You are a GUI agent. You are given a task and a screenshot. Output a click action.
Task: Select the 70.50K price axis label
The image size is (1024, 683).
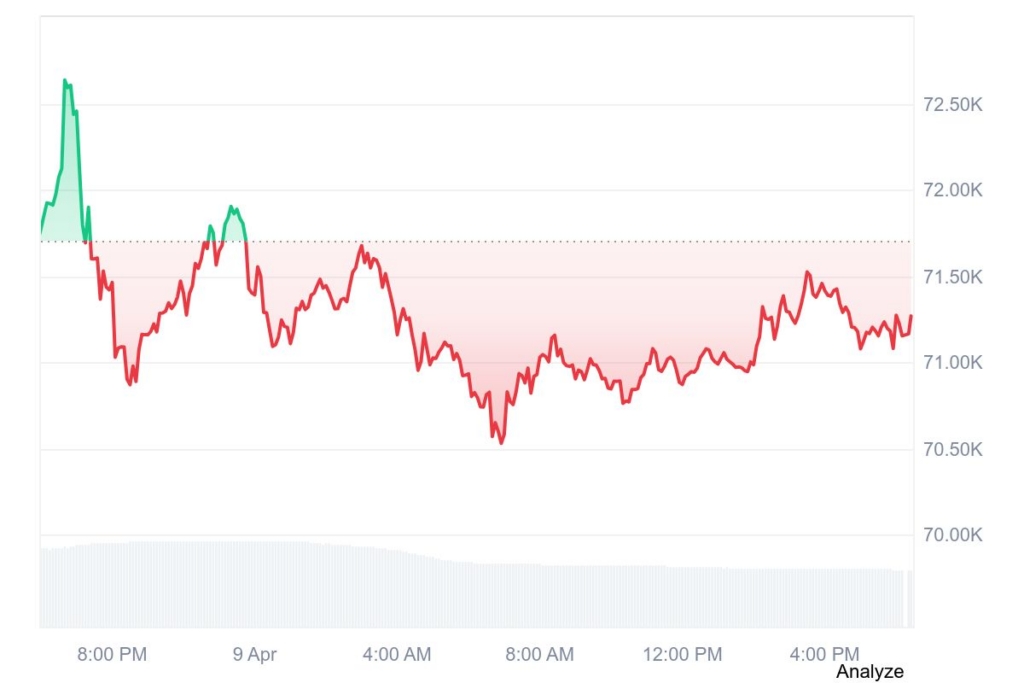click(952, 449)
